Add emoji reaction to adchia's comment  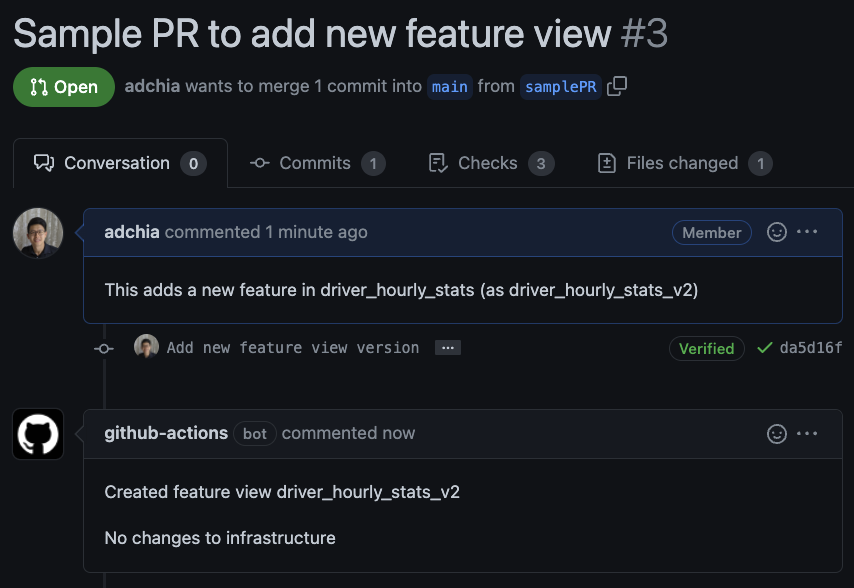pos(776,232)
